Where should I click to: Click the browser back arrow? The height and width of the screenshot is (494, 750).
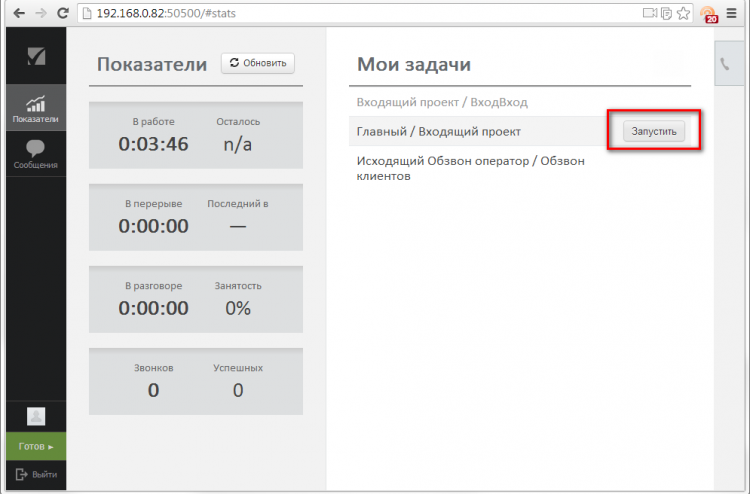[x=16, y=14]
